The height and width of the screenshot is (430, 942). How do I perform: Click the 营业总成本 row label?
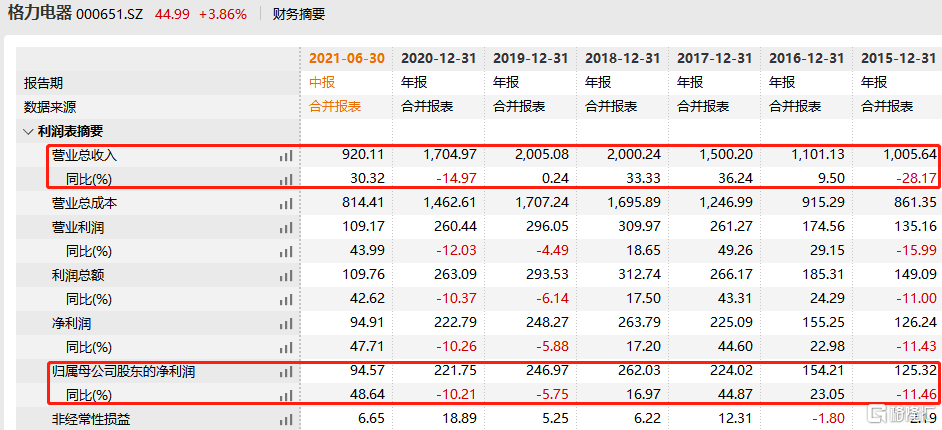point(85,204)
